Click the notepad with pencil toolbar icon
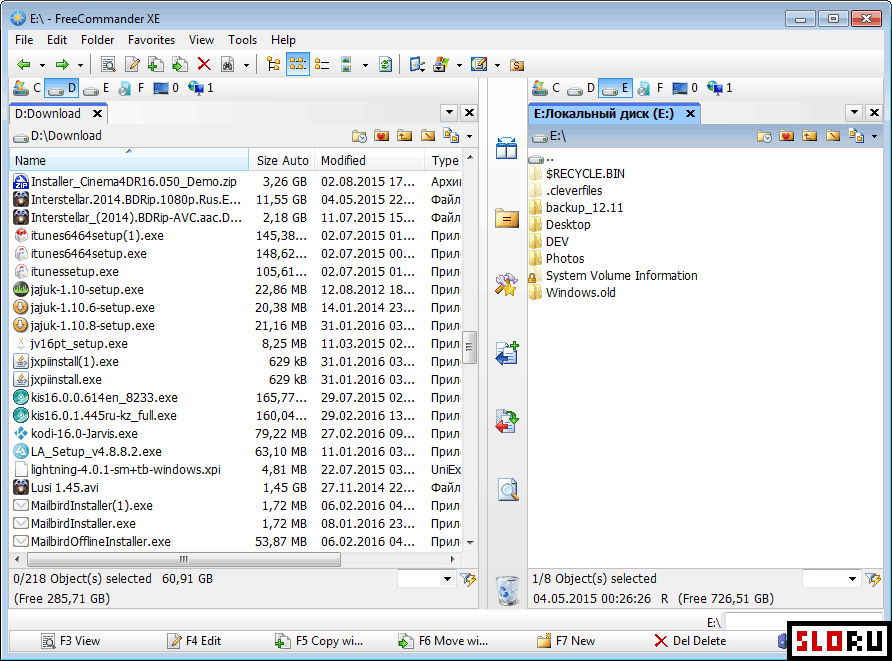The image size is (892, 661). (x=479, y=65)
